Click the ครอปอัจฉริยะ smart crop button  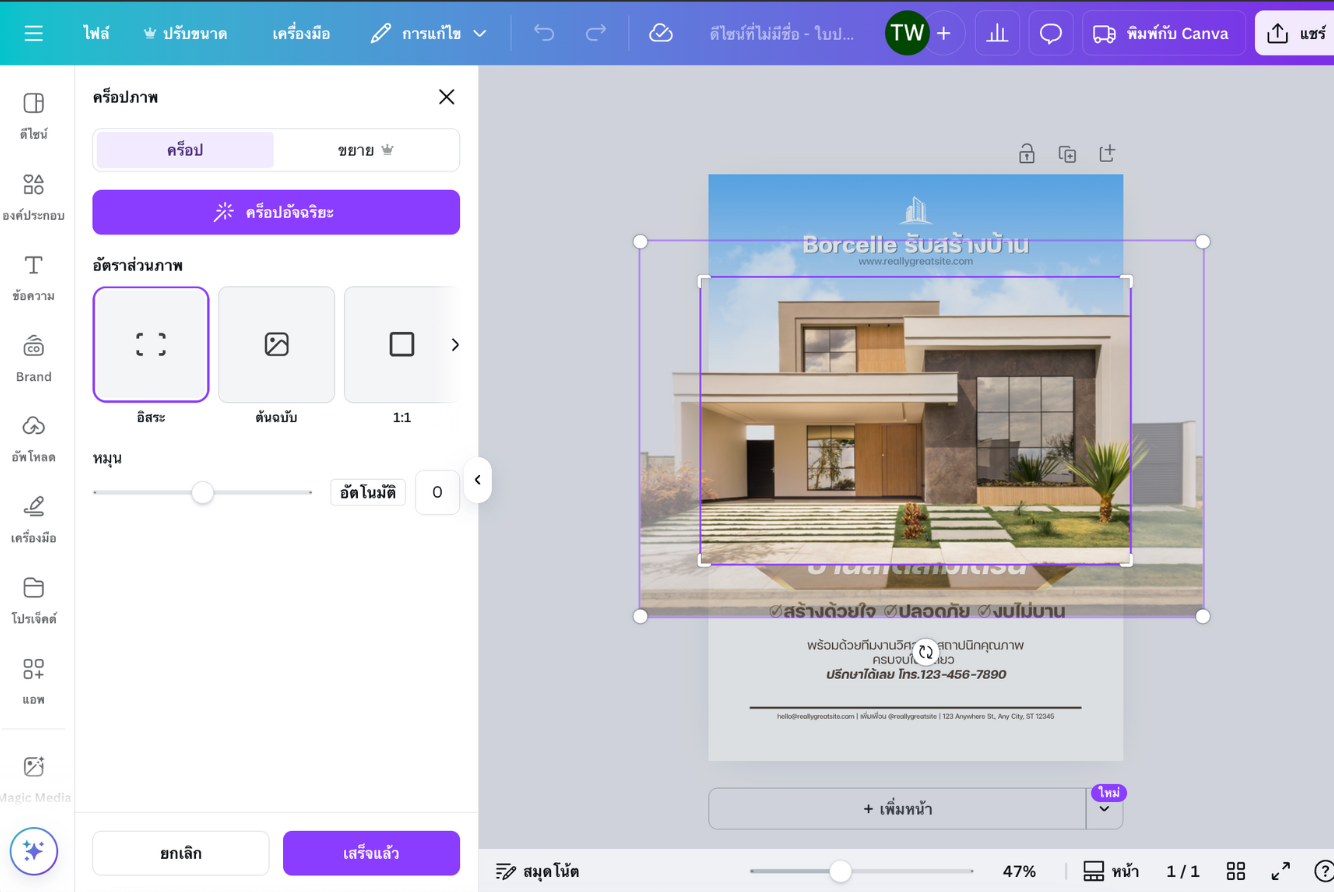click(276, 212)
